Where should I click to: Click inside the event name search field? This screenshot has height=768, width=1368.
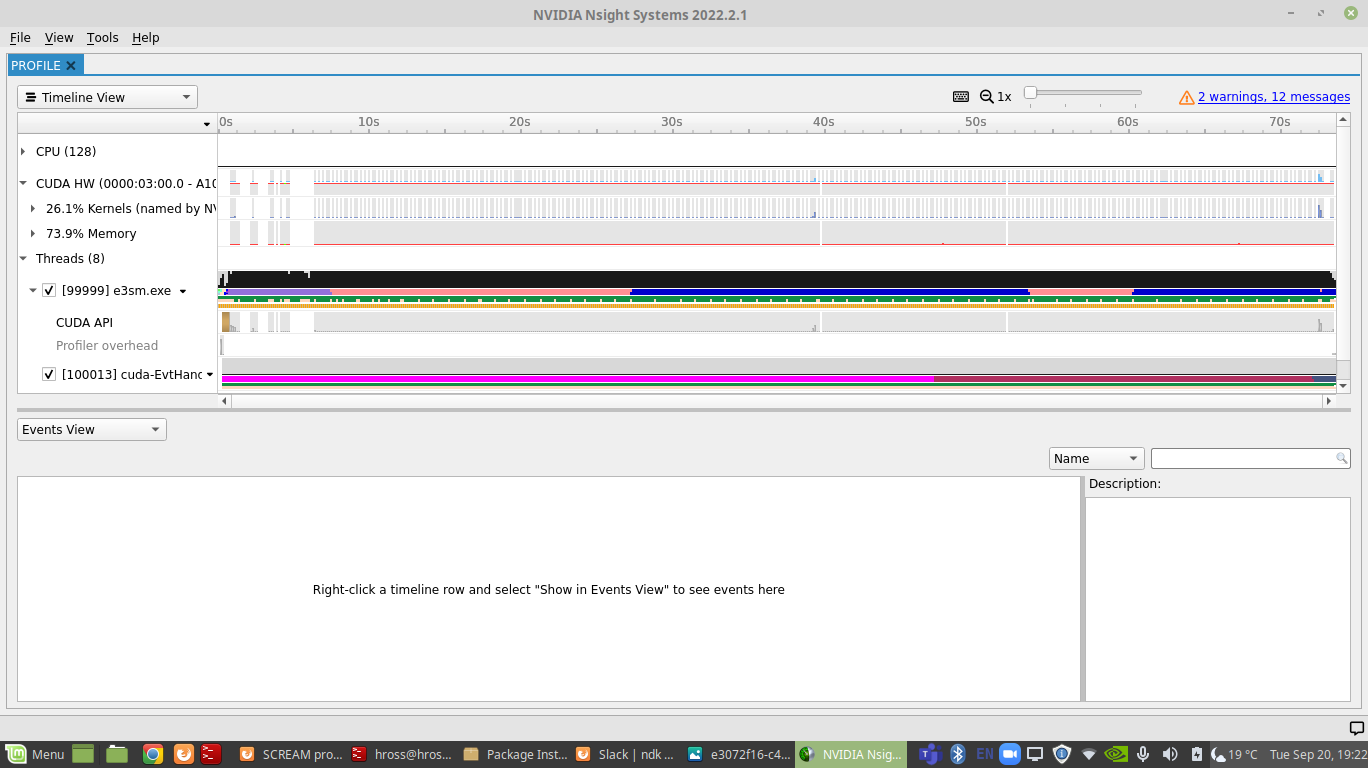(x=1240, y=458)
